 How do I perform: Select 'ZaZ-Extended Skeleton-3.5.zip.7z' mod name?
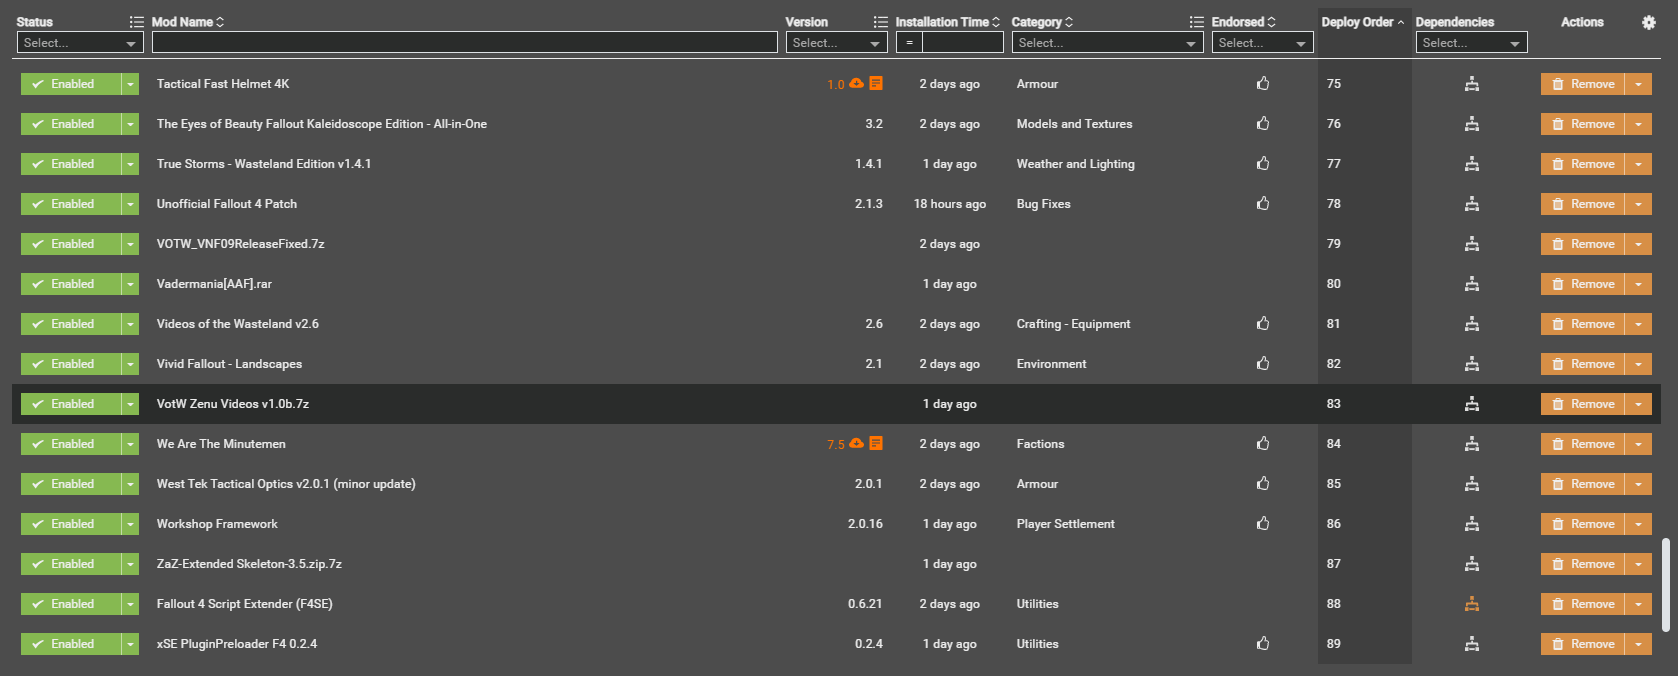click(x=249, y=564)
